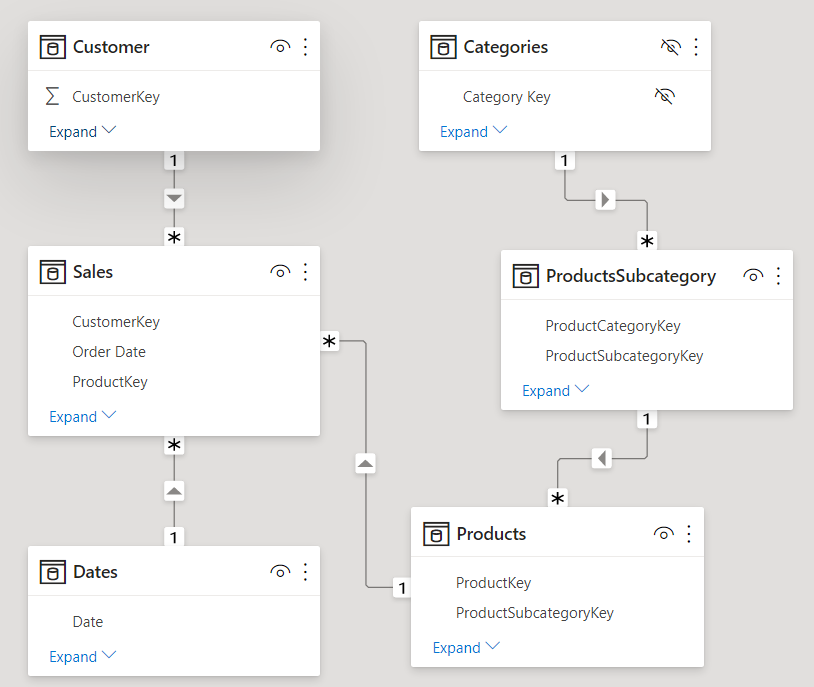Screen dimensions: 814x687
Task: Toggle visibility of the Products table
Action: 663,534
